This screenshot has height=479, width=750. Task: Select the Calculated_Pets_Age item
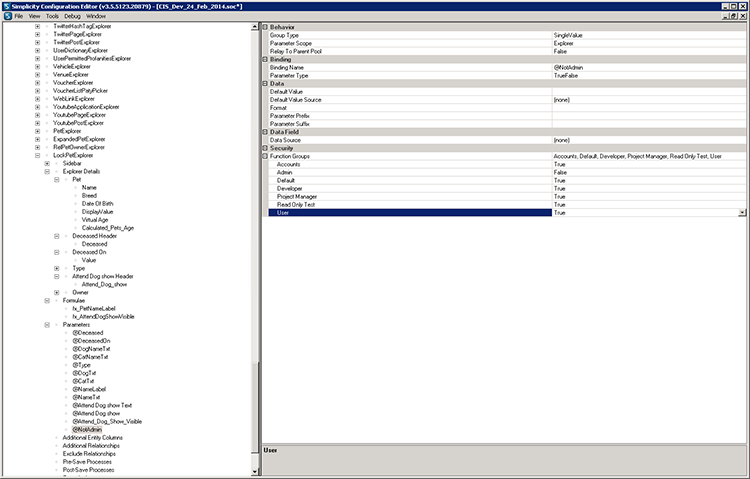pos(108,228)
